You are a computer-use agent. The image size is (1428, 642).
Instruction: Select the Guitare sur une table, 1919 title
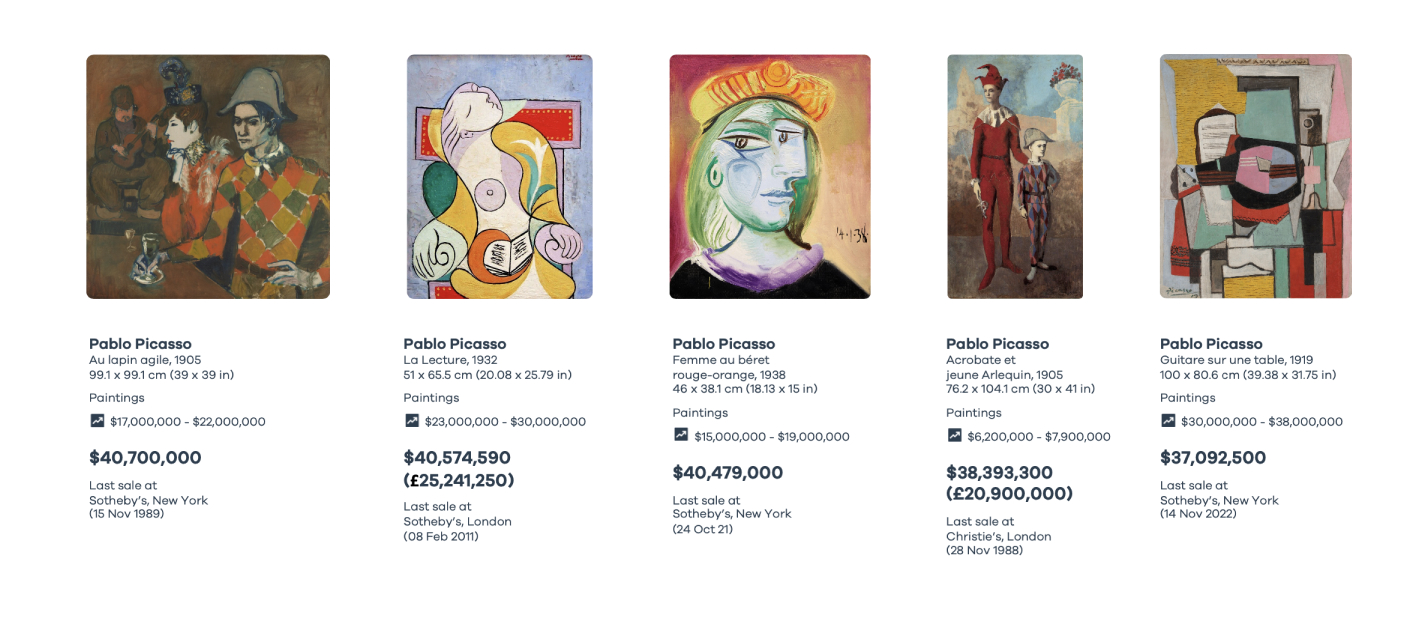(x=1236, y=360)
